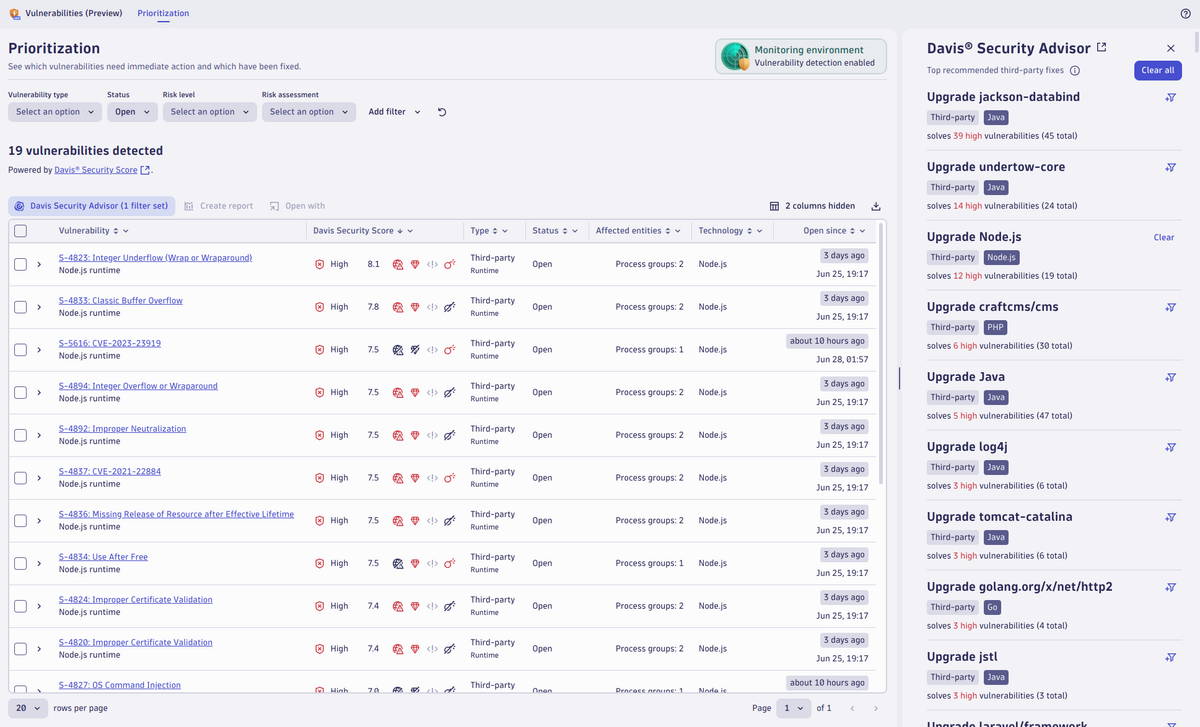The width and height of the screenshot is (1200, 727).
Task: Select the Prioritization tab
Action: click(x=163, y=13)
